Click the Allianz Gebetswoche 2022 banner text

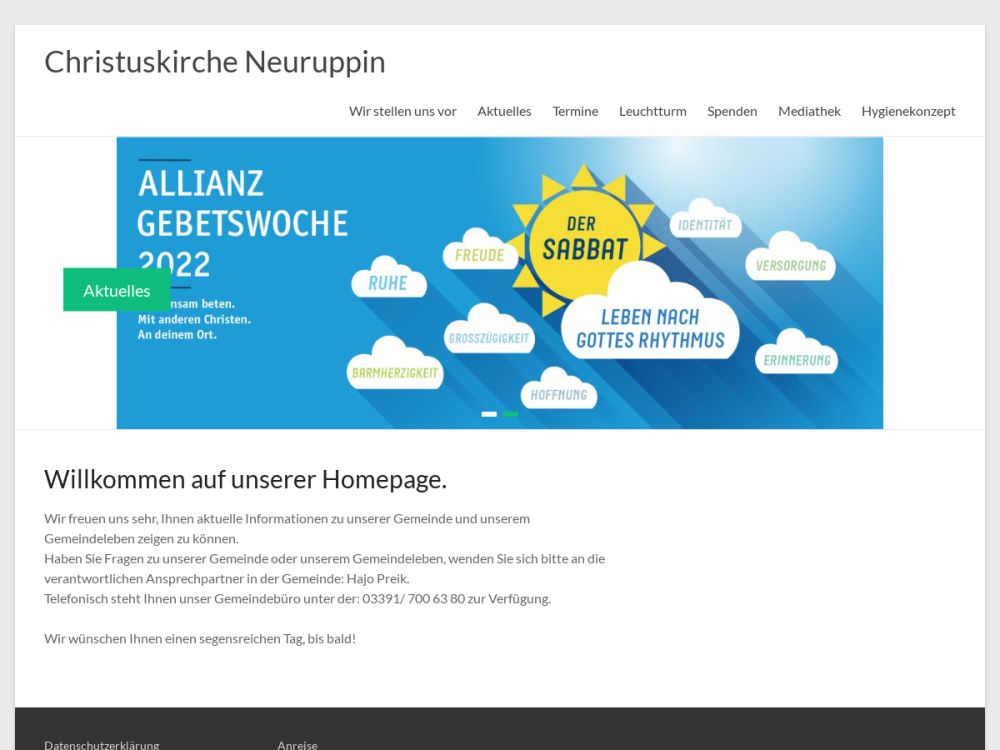point(243,223)
